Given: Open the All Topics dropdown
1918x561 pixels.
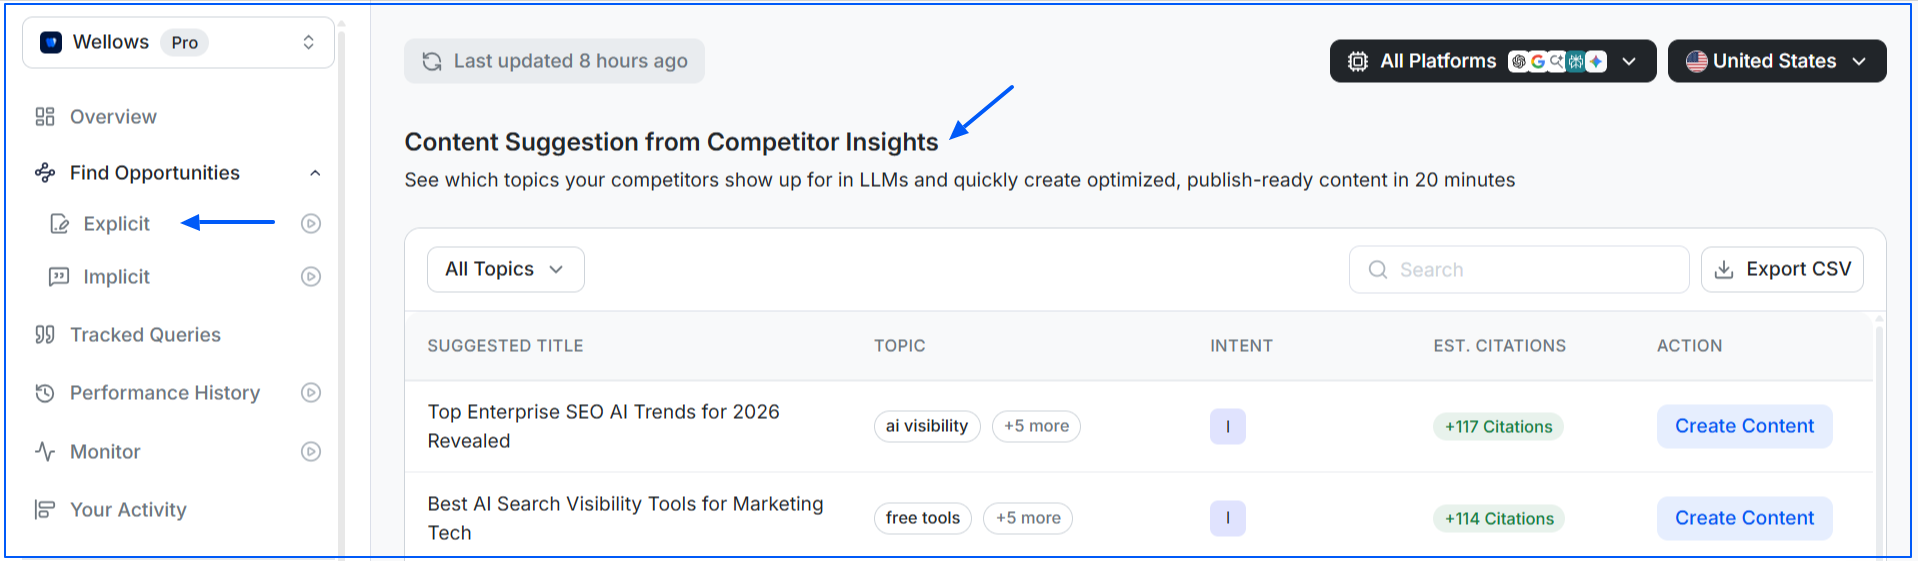Looking at the screenshot, I should (x=505, y=270).
